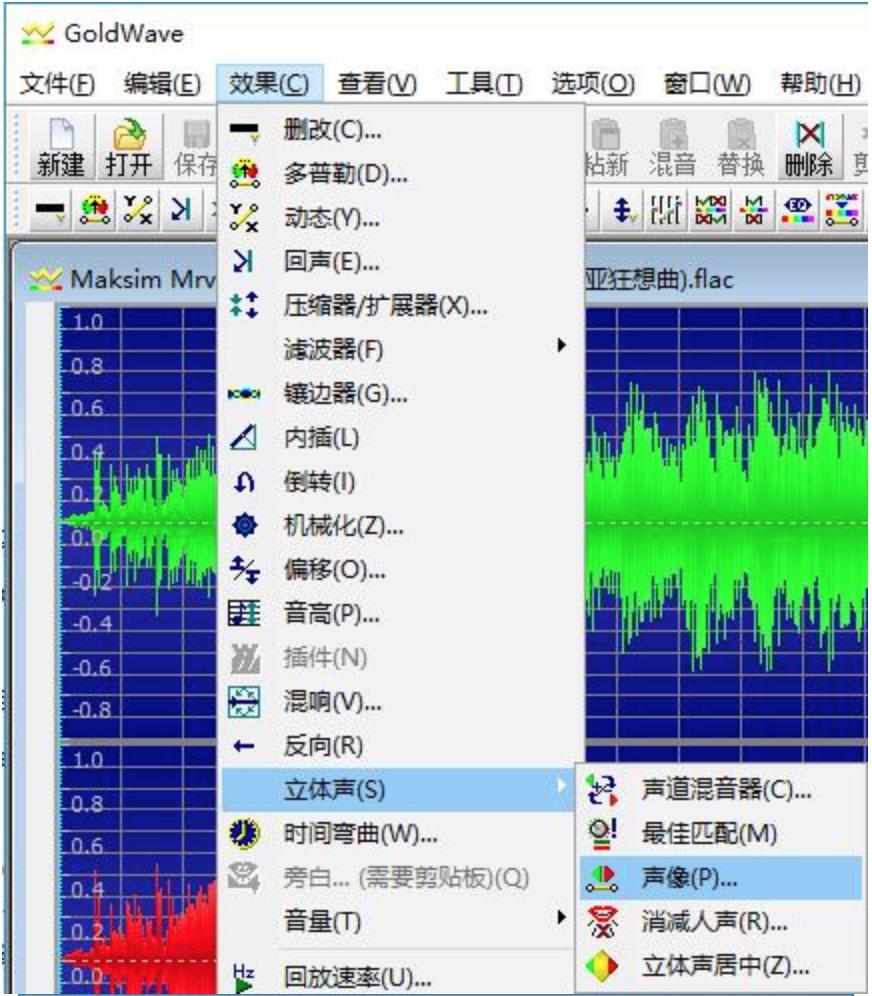The height and width of the screenshot is (996, 872).
Task: Open the 文件(F) menu
Action: 57,83
